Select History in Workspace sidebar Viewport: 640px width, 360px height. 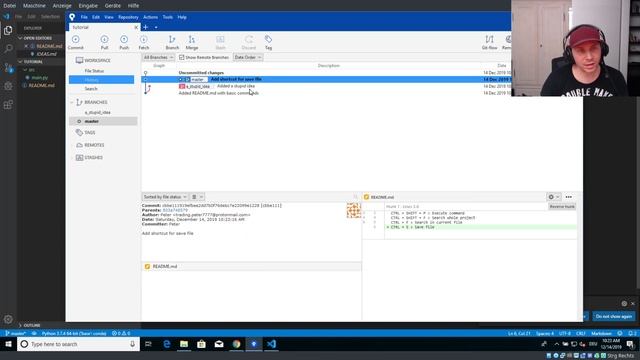click(x=101, y=80)
